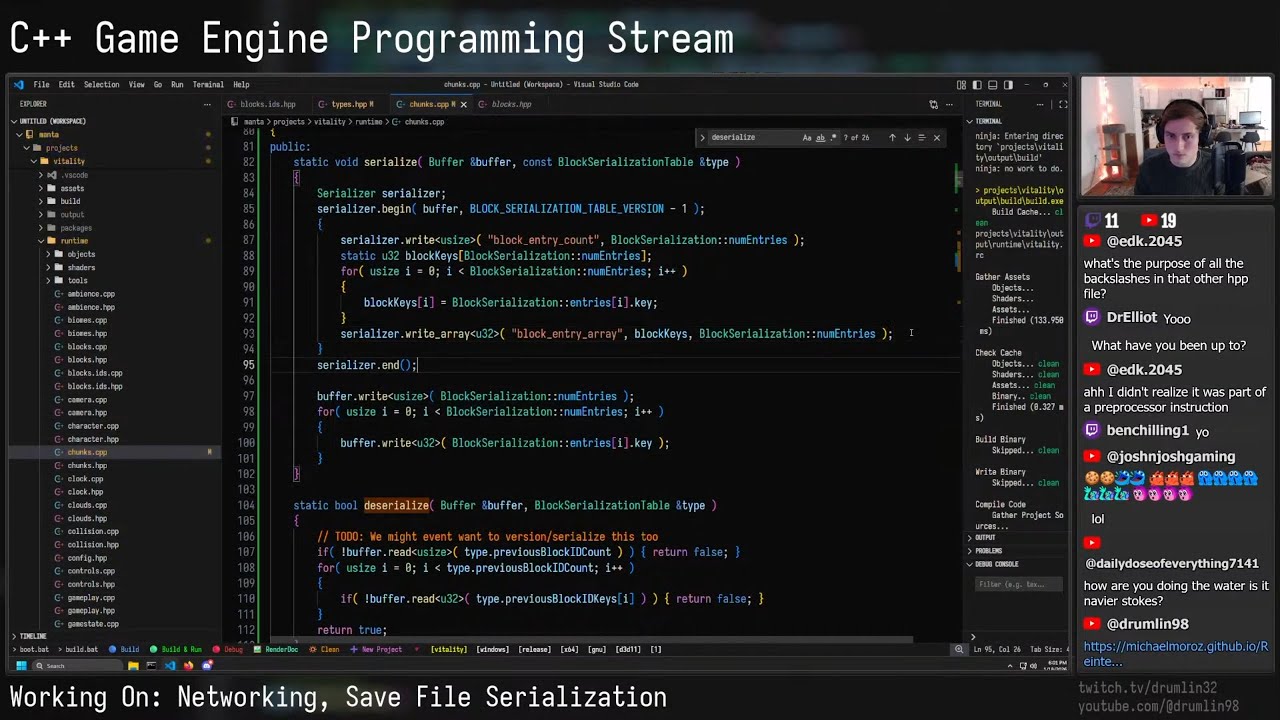
Task: Open VS Code from taskbar
Action: (x=170, y=665)
